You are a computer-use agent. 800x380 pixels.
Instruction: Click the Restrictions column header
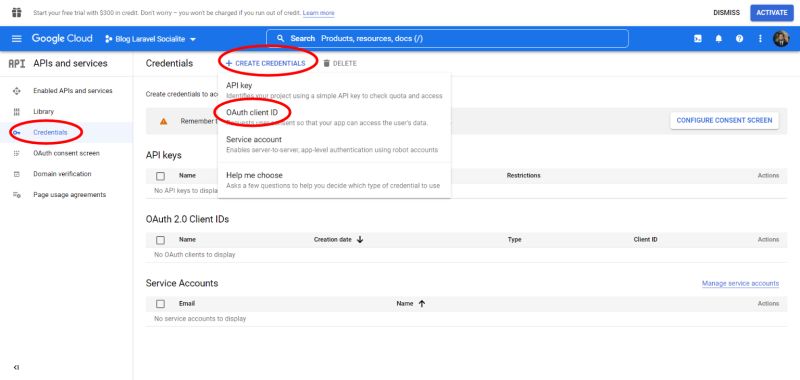523,175
